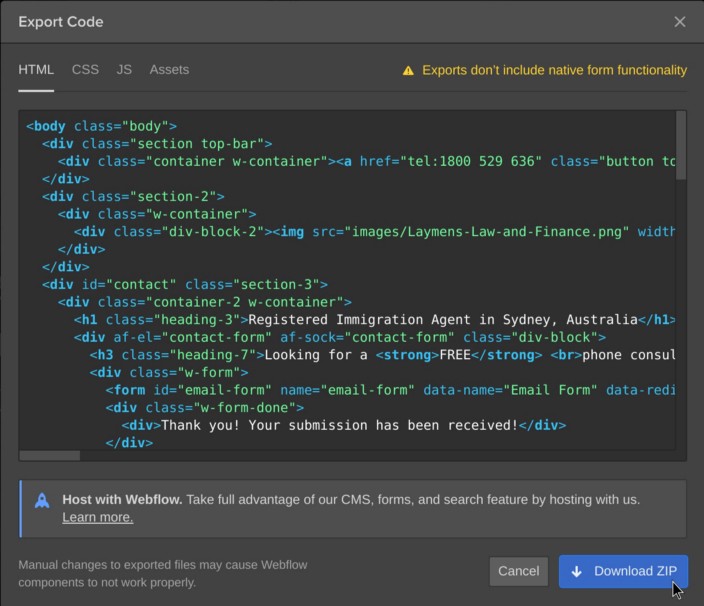
Task: Open the CSS tab
Action: point(85,70)
